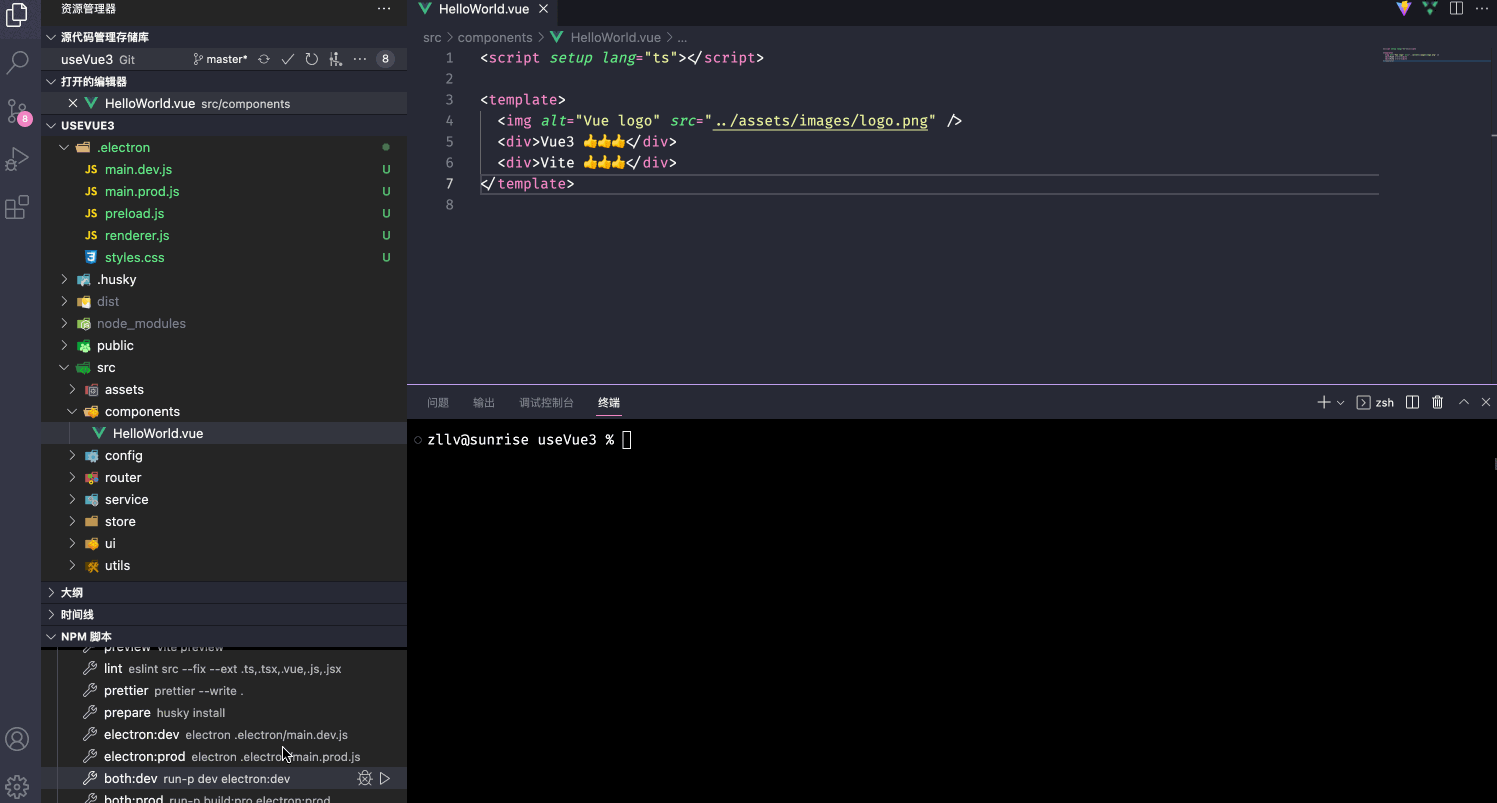Image resolution: width=1497 pixels, height=803 pixels.
Task: Synchronize changes for useVue3 repository
Action: point(264,59)
